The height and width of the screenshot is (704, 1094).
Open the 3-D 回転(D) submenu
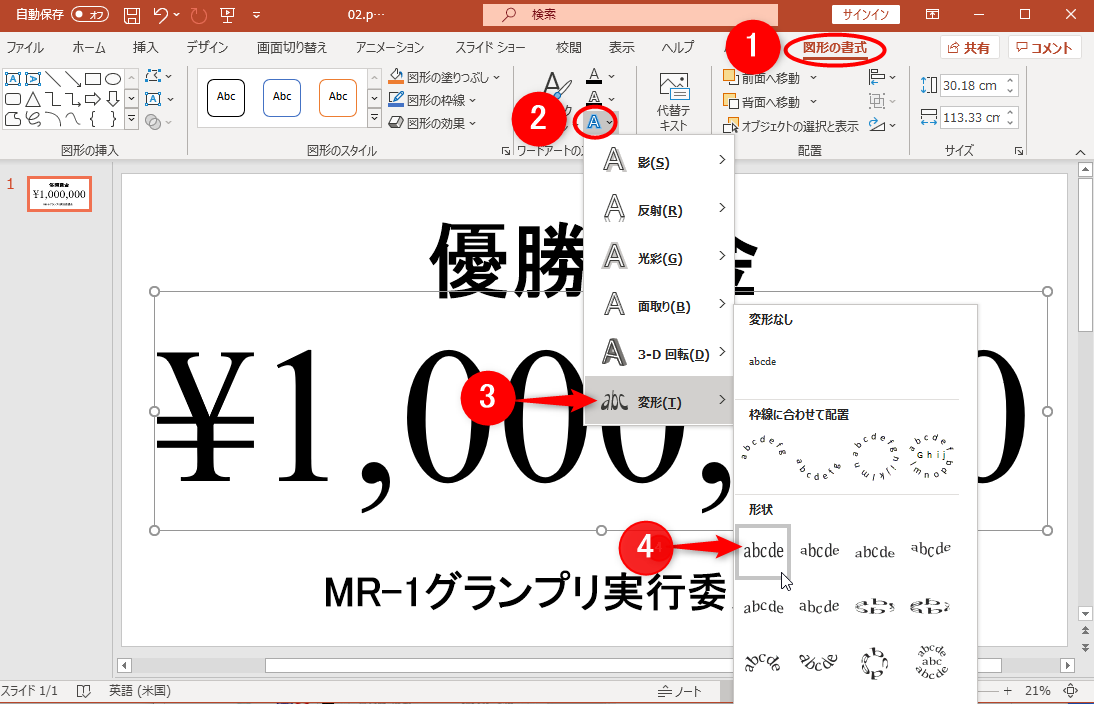tap(659, 354)
